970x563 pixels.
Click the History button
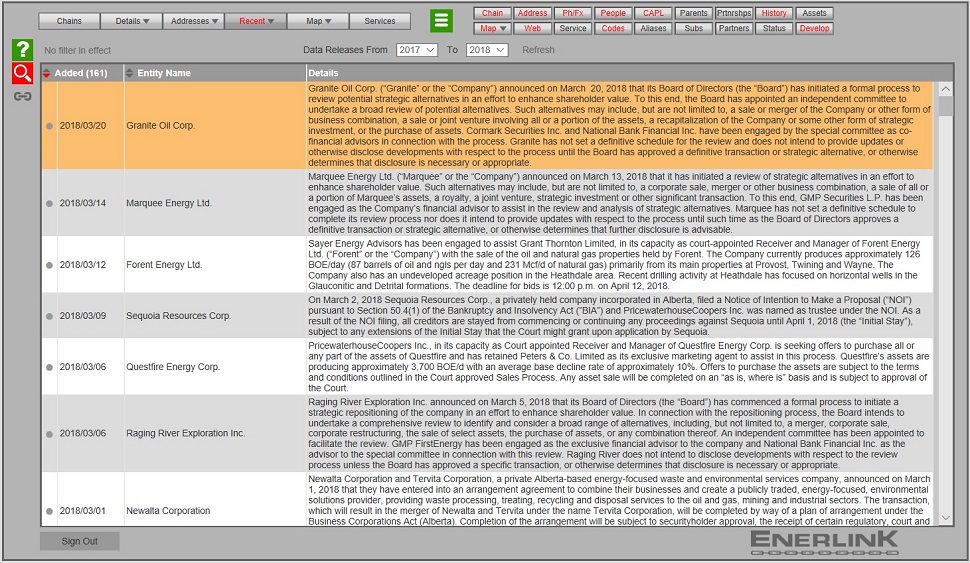click(774, 13)
